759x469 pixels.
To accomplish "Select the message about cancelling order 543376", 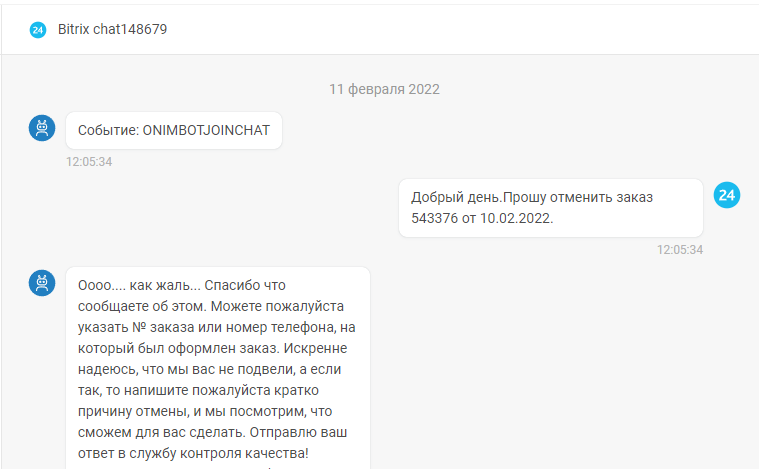I will click(x=551, y=208).
